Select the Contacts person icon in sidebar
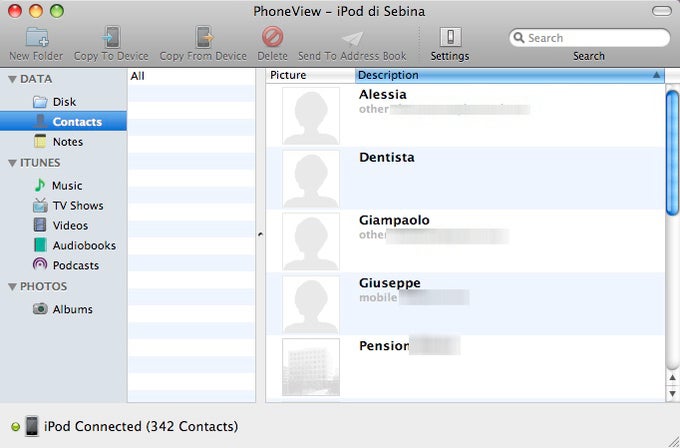680x448 pixels. coord(40,121)
